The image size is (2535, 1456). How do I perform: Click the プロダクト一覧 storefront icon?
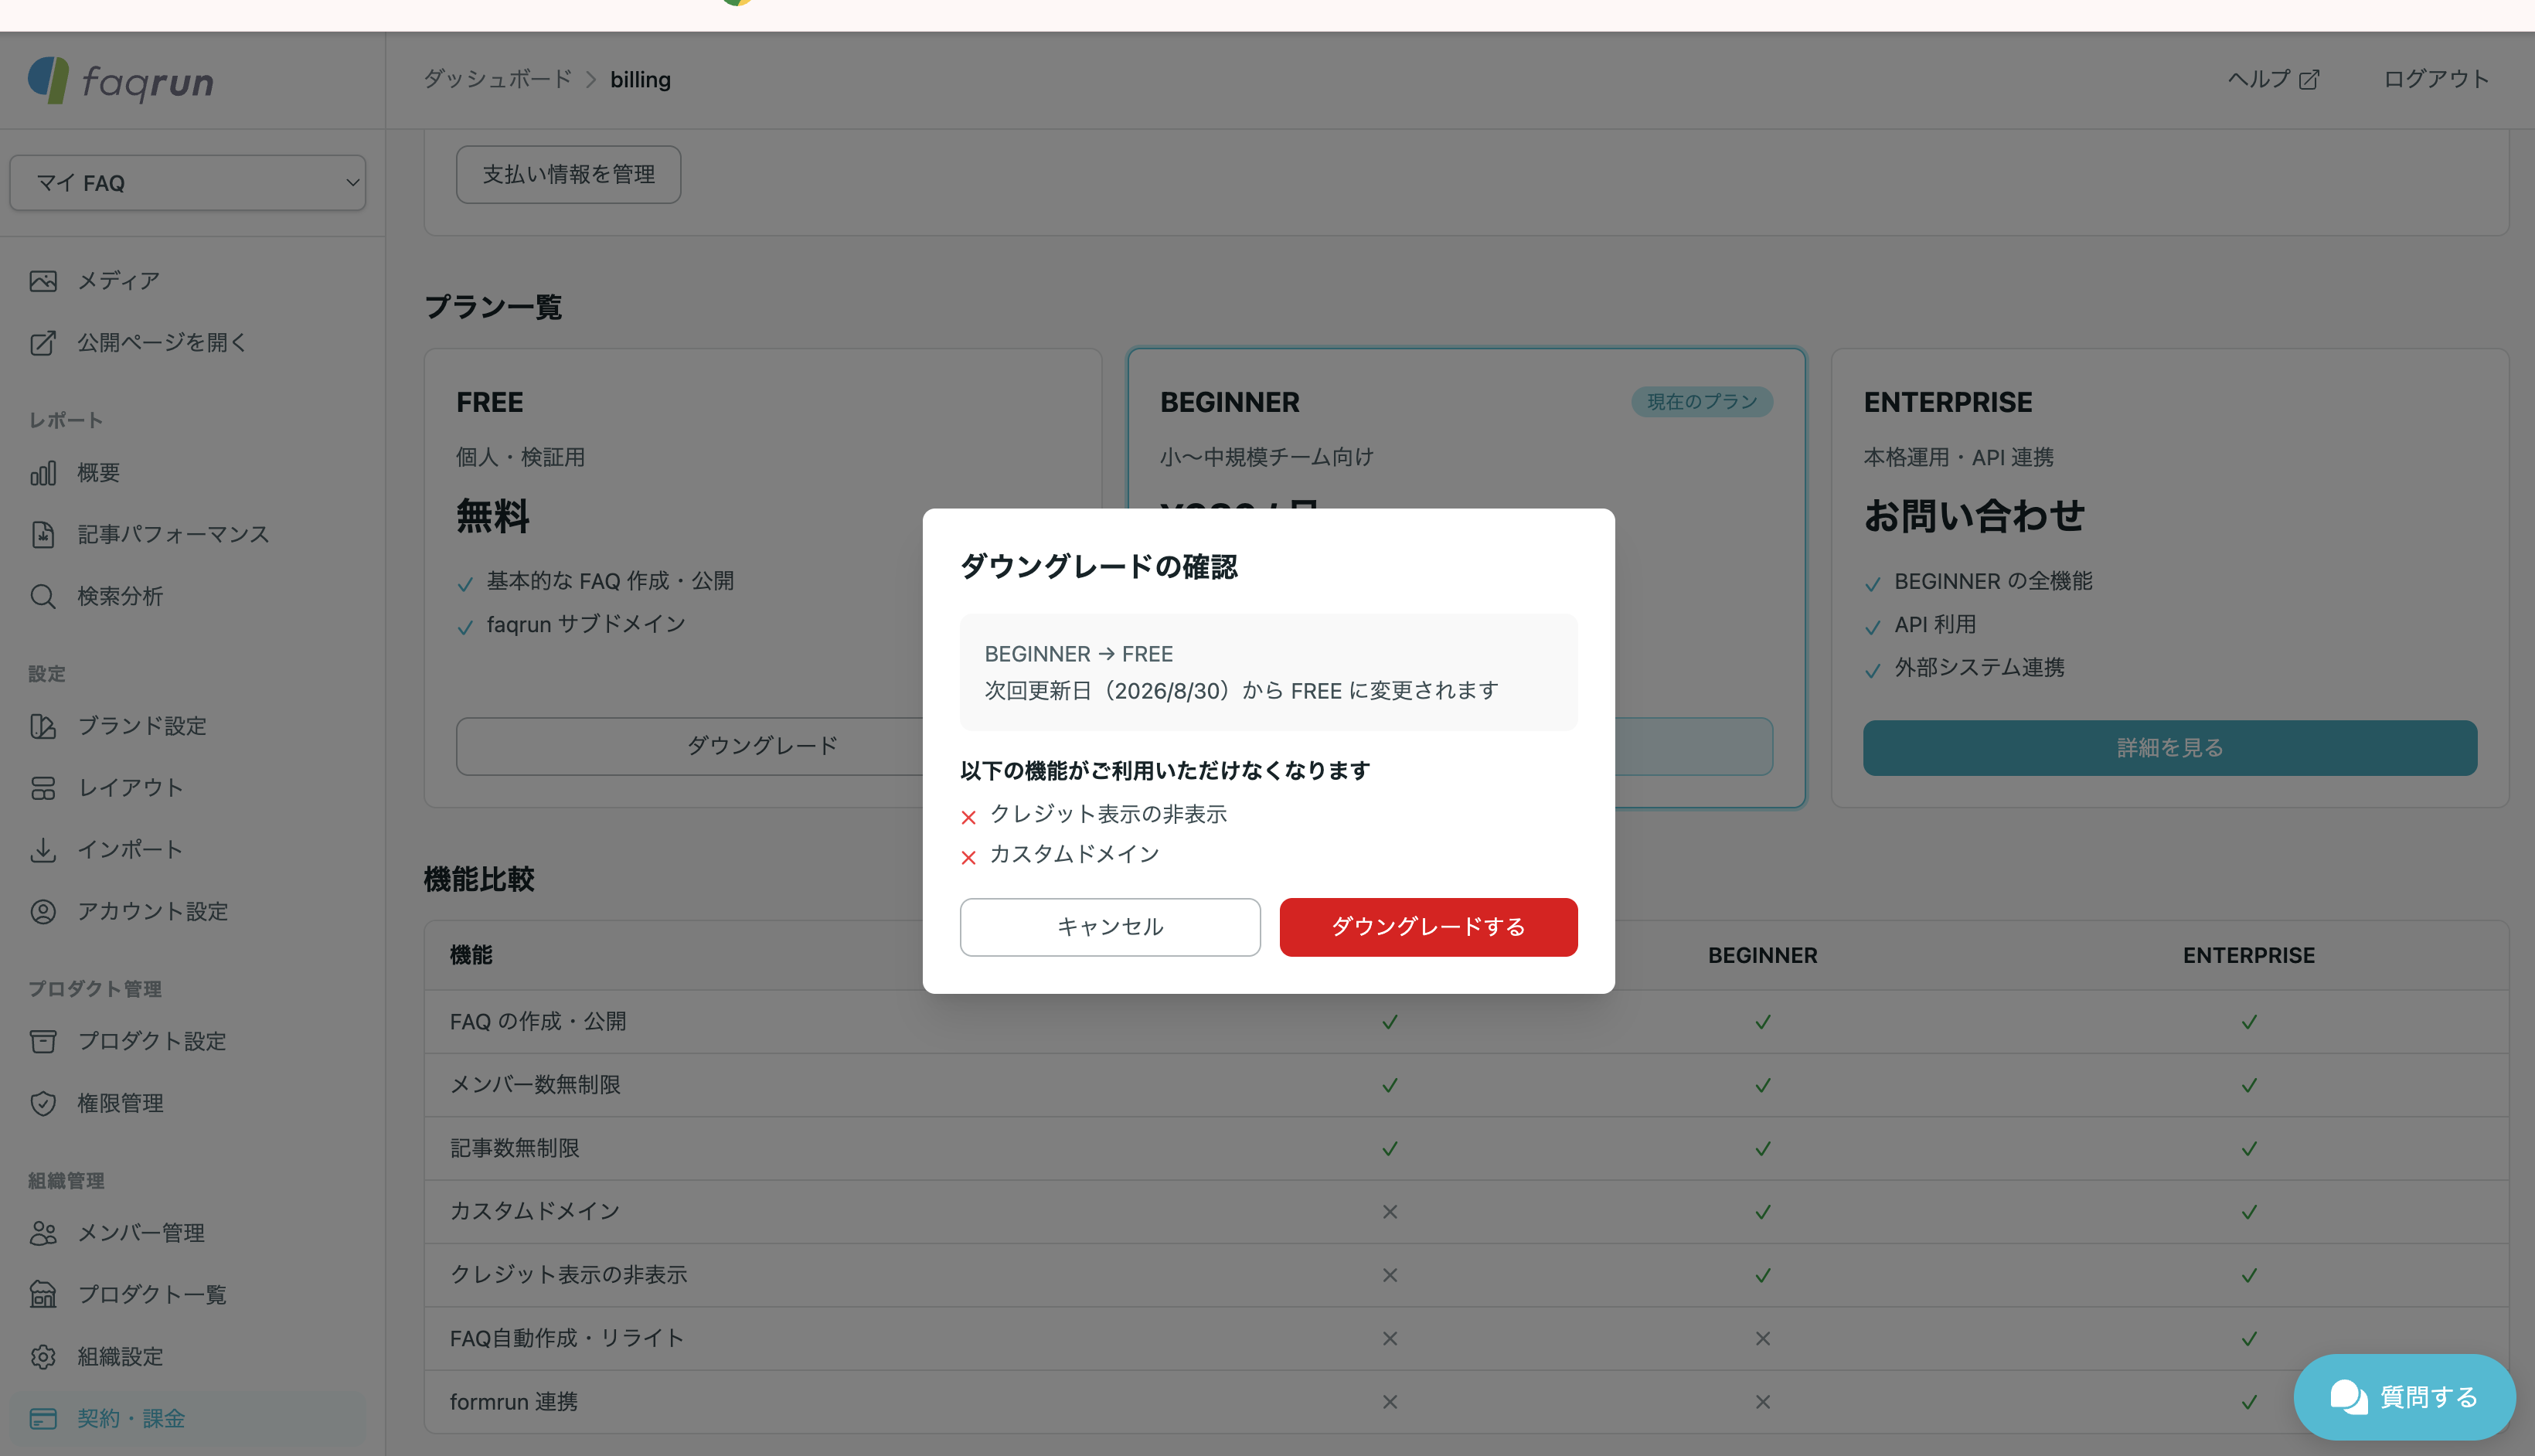(x=43, y=1295)
